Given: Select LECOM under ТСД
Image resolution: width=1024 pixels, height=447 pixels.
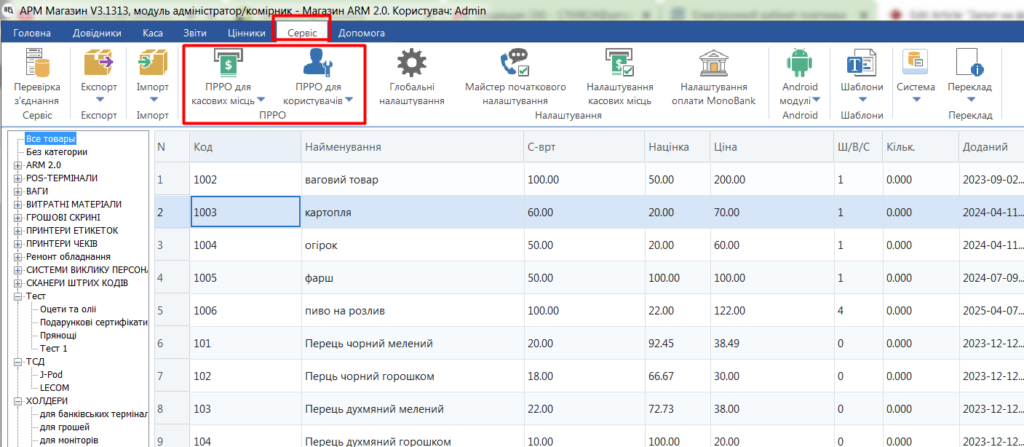Looking at the screenshot, I should [x=54, y=388].
